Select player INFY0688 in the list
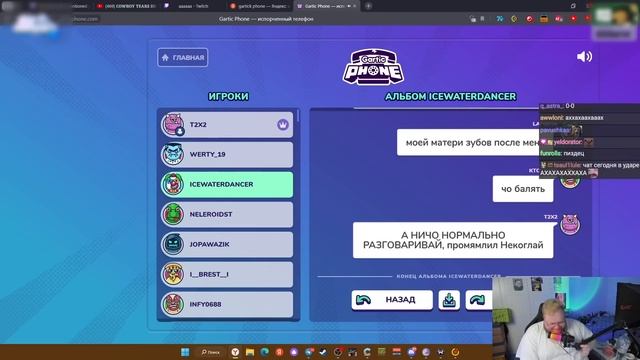This screenshot has width=640, height=360. click(x=227, y=304)
